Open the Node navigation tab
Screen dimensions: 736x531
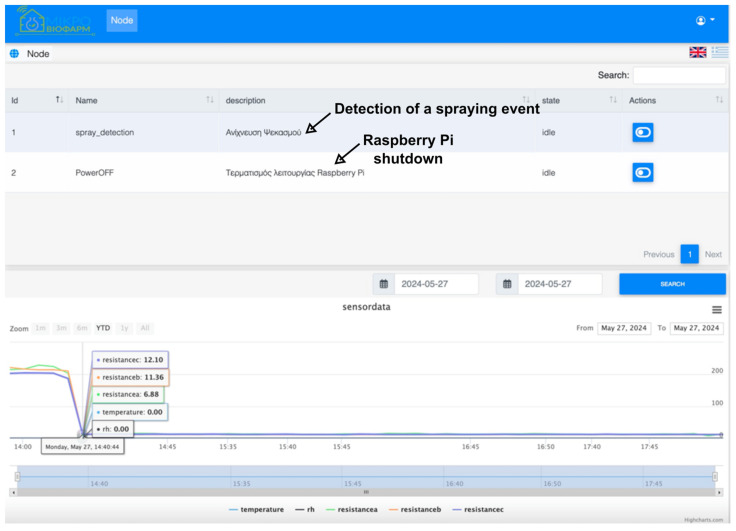click(x=122, y=21)
